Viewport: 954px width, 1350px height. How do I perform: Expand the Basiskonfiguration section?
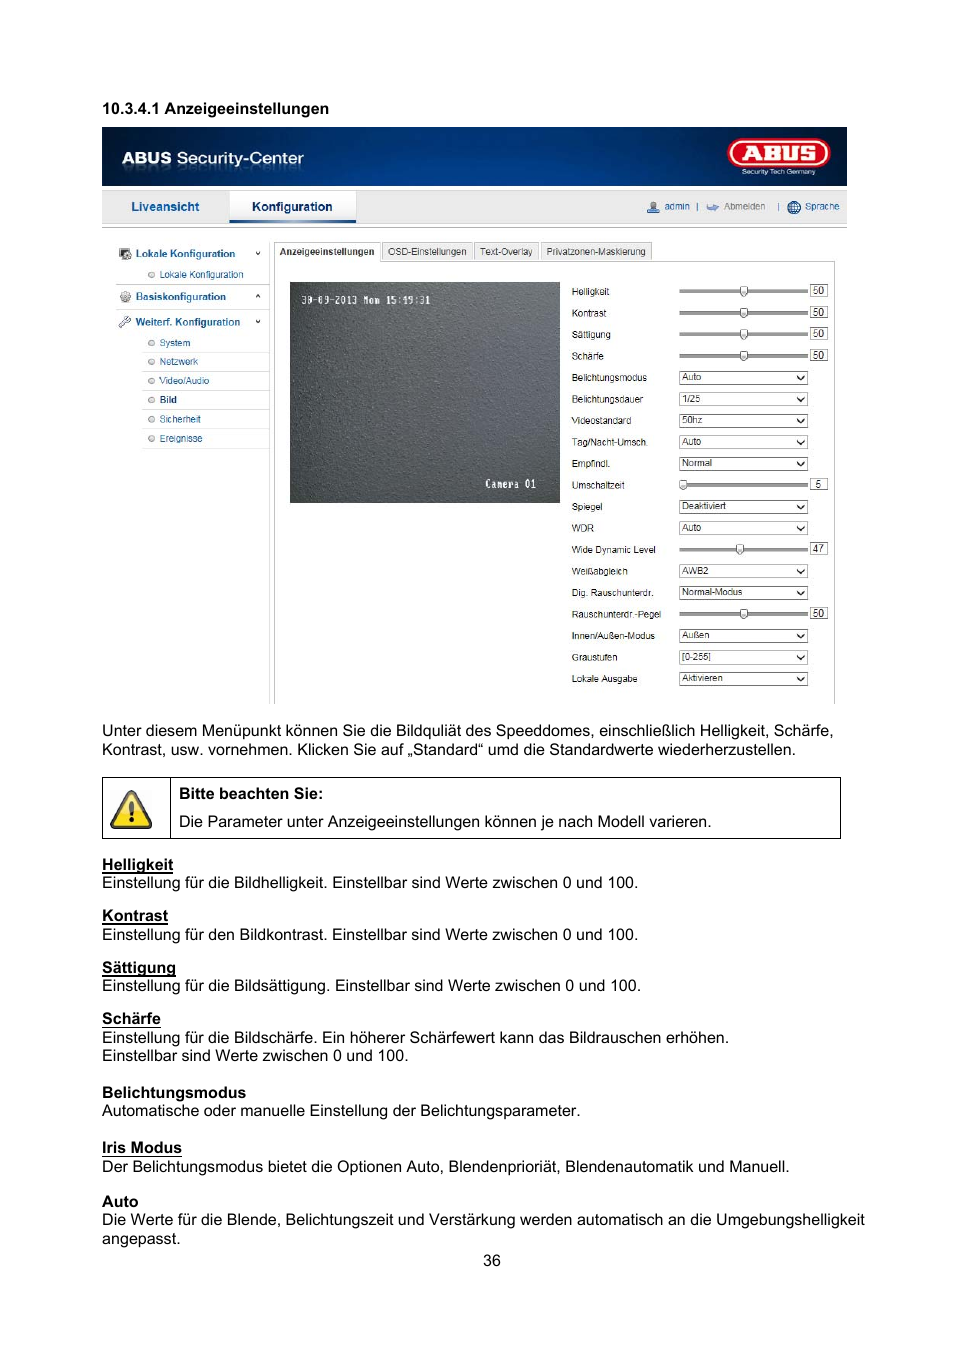click(x=258, y=297)
